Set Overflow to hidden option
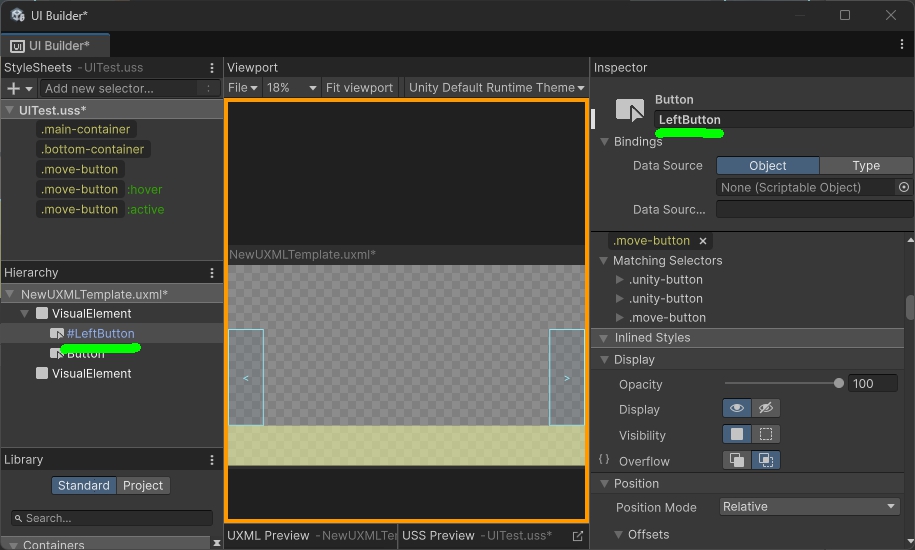 pos(766,460)
